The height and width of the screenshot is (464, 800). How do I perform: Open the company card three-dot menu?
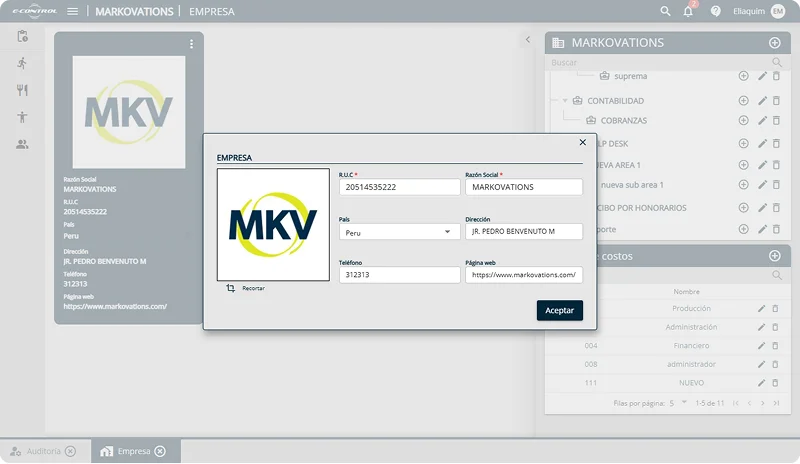[x=192, y=44]
